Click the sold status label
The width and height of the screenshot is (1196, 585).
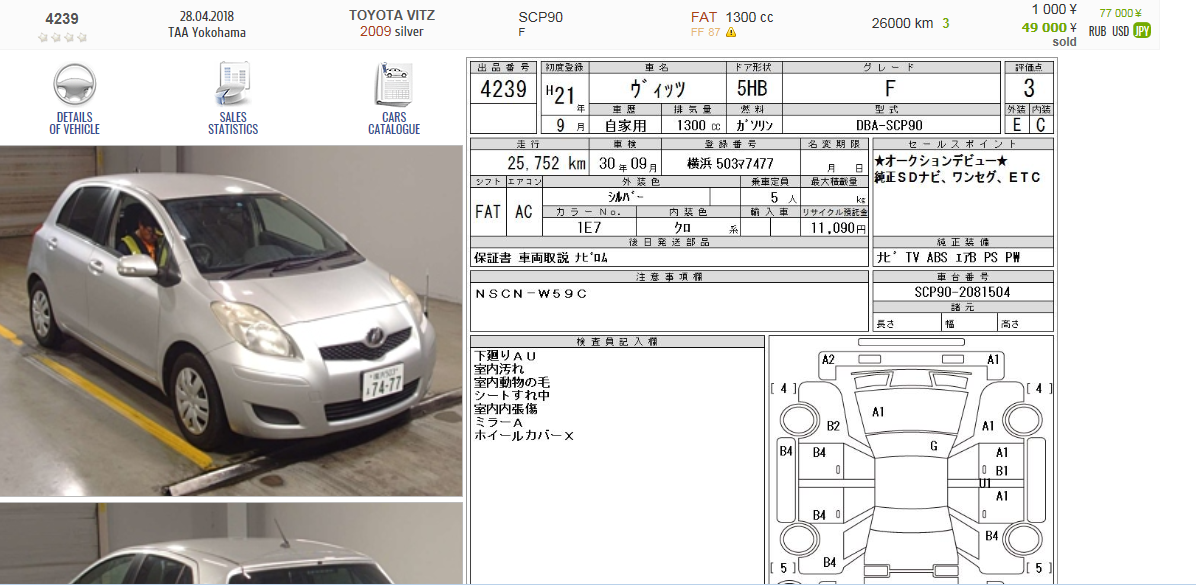point(1064,42)
